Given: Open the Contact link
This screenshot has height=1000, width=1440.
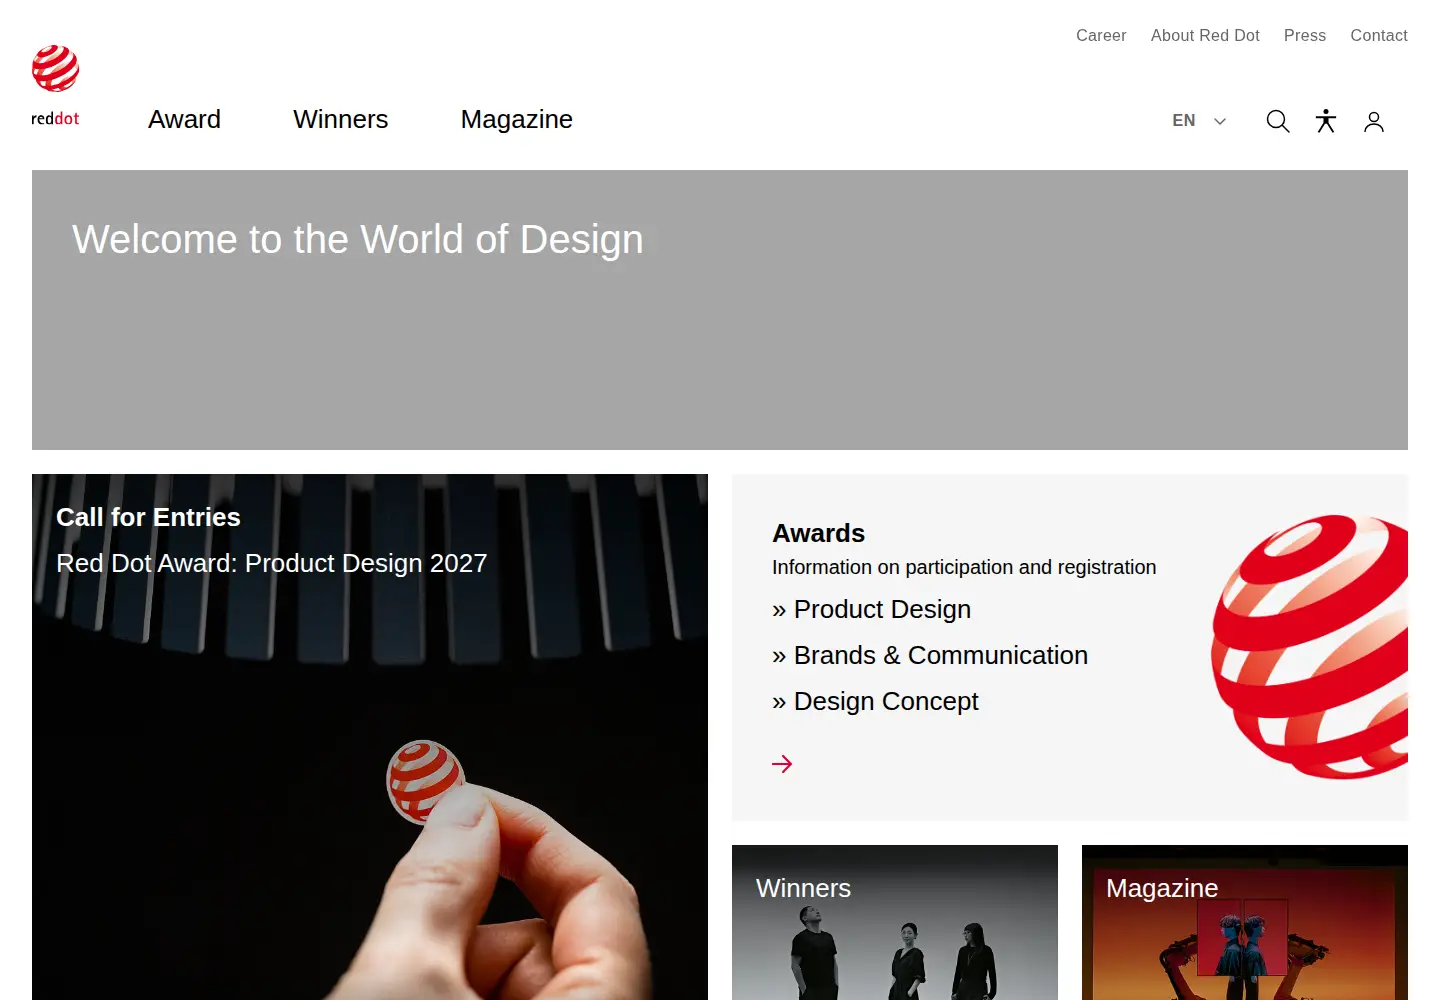Looking at the screenshot, I should coord(1379,35).
